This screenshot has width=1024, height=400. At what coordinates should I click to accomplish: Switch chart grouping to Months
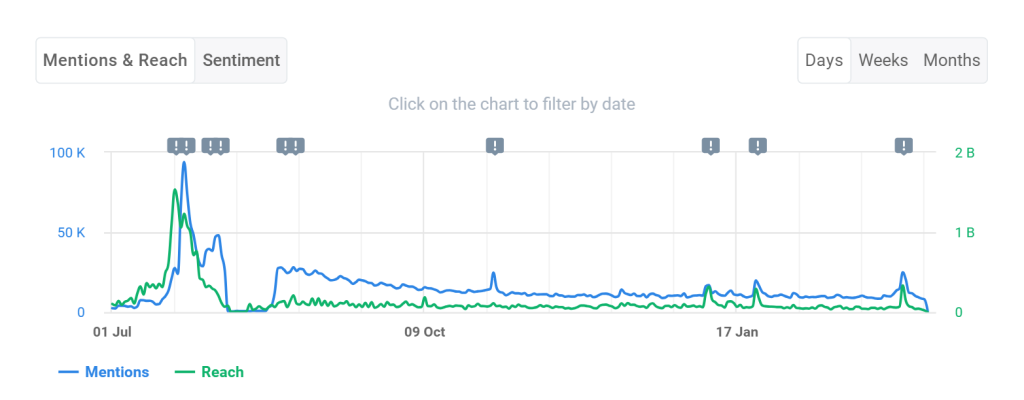(952, 60)
